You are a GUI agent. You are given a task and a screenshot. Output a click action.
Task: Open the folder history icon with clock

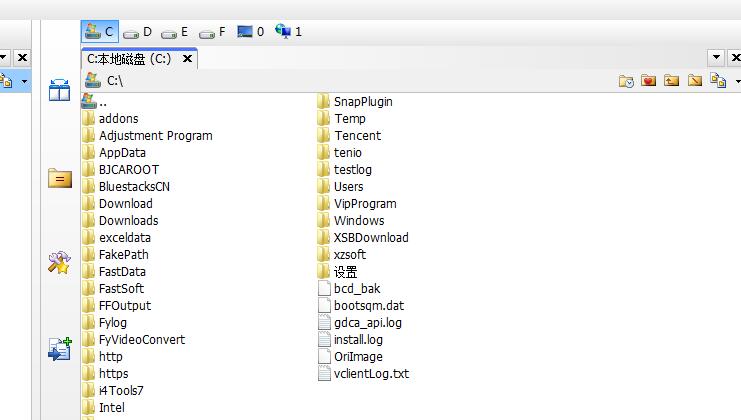626,81
